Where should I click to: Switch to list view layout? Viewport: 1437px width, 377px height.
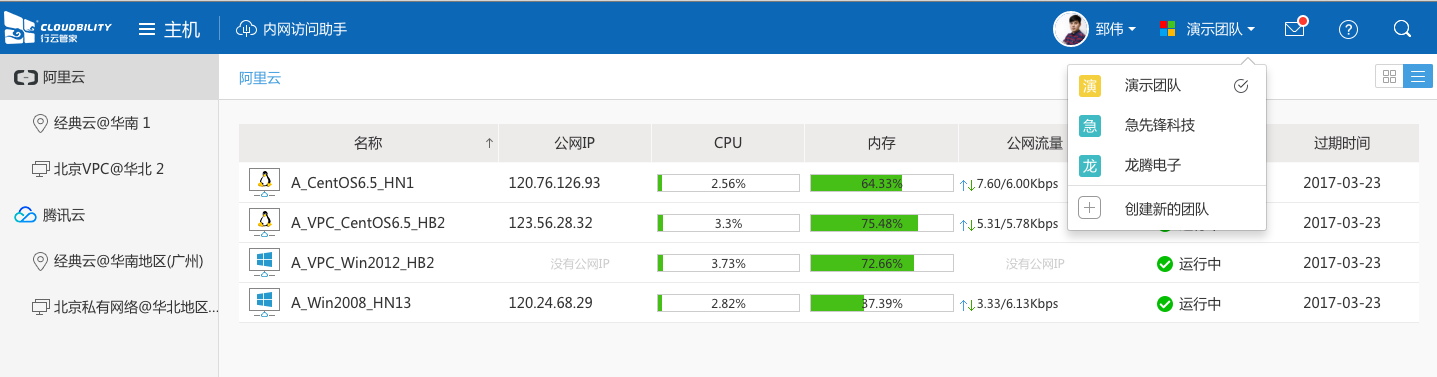[x=1418, y=76]
